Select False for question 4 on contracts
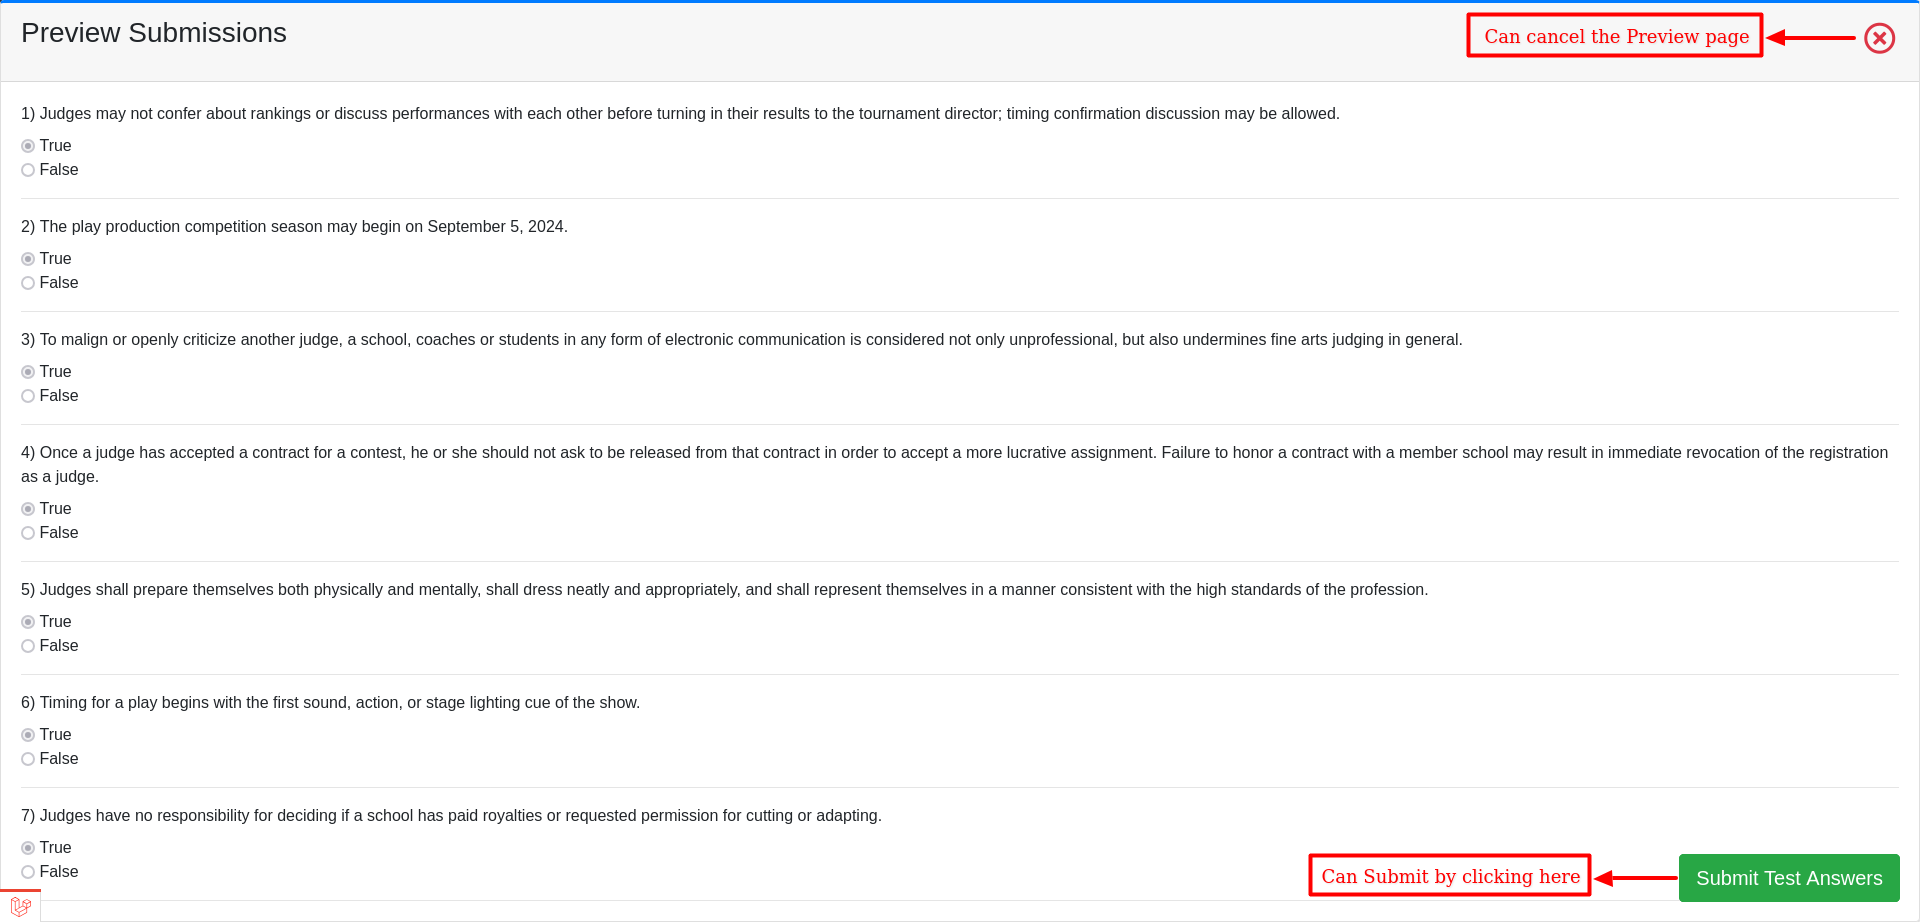 coord(28,533)
